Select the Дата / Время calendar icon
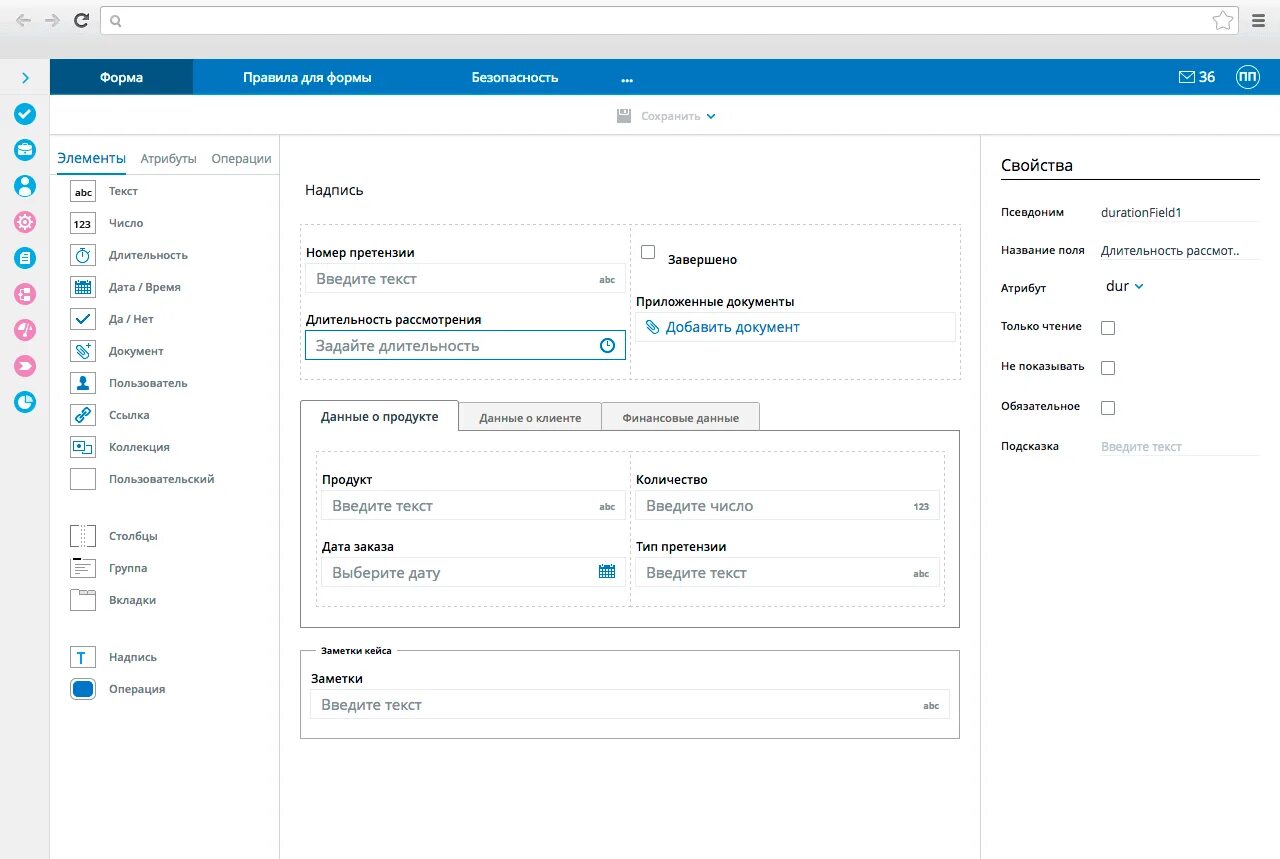 [83, 287]
